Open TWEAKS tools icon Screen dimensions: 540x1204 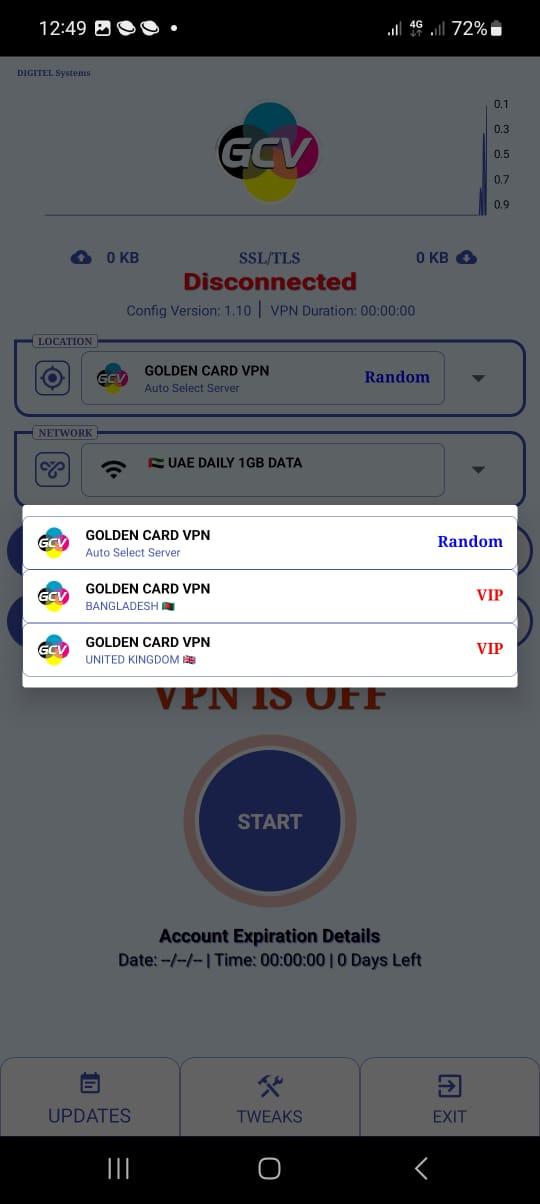pyautogui.click(x=270, y=1085)
